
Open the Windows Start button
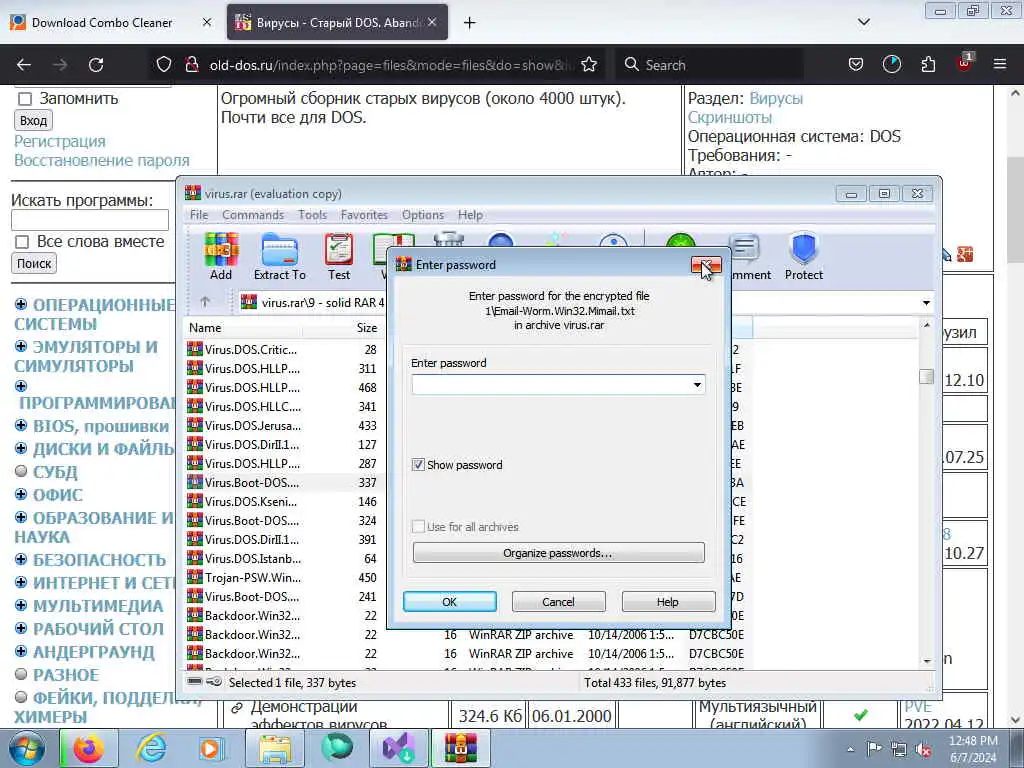pyautogui.click(x=27, y=748)
